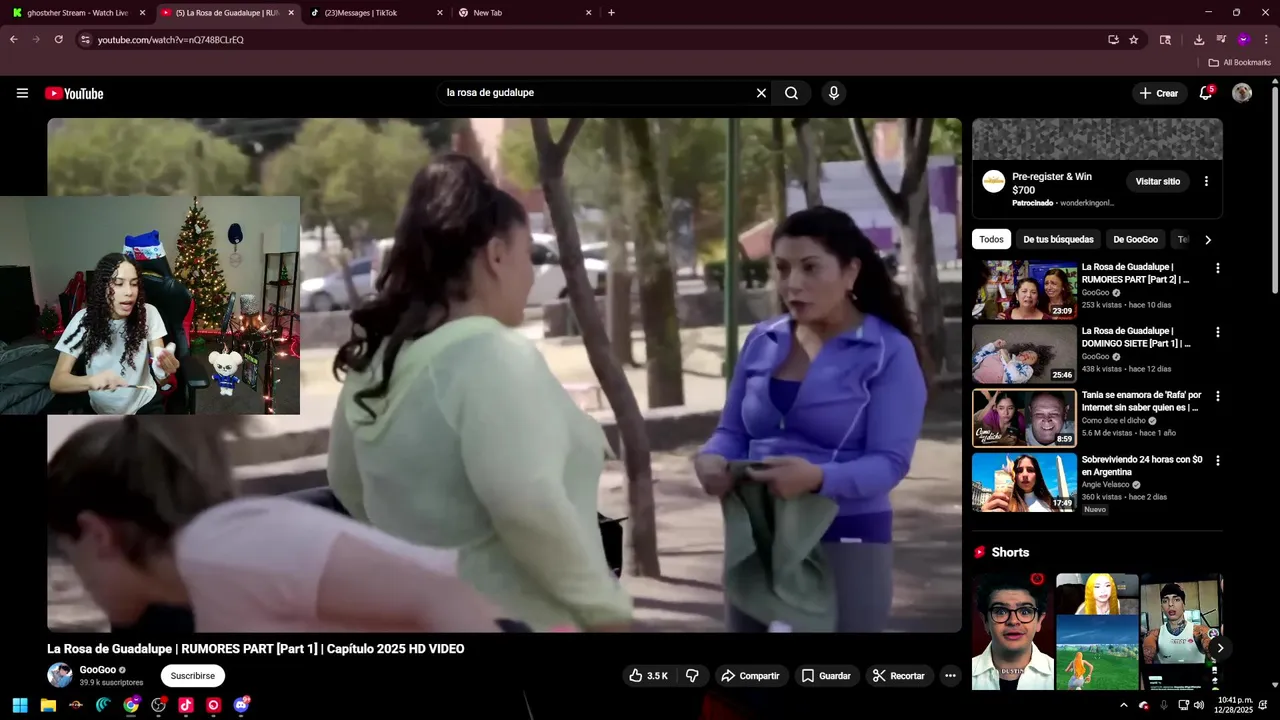Play DOMINGO SIETE Part 1 thumbnail
This screenshot has height=720, width=1280.
point(1024,354)
